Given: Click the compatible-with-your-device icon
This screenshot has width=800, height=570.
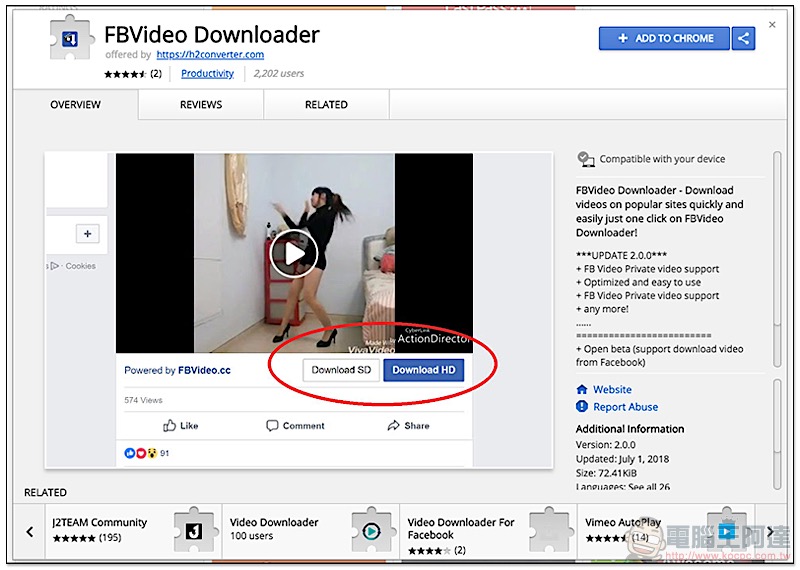Looking at the screenshot, I should tap(586, 159).
